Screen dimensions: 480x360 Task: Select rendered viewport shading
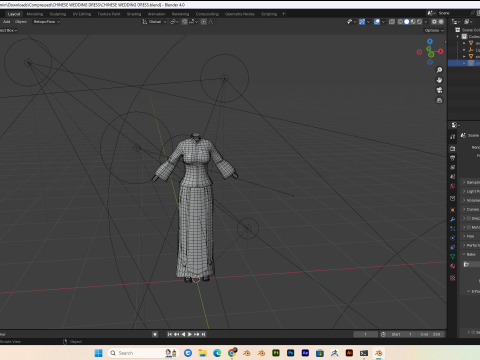tap(419, 22)
